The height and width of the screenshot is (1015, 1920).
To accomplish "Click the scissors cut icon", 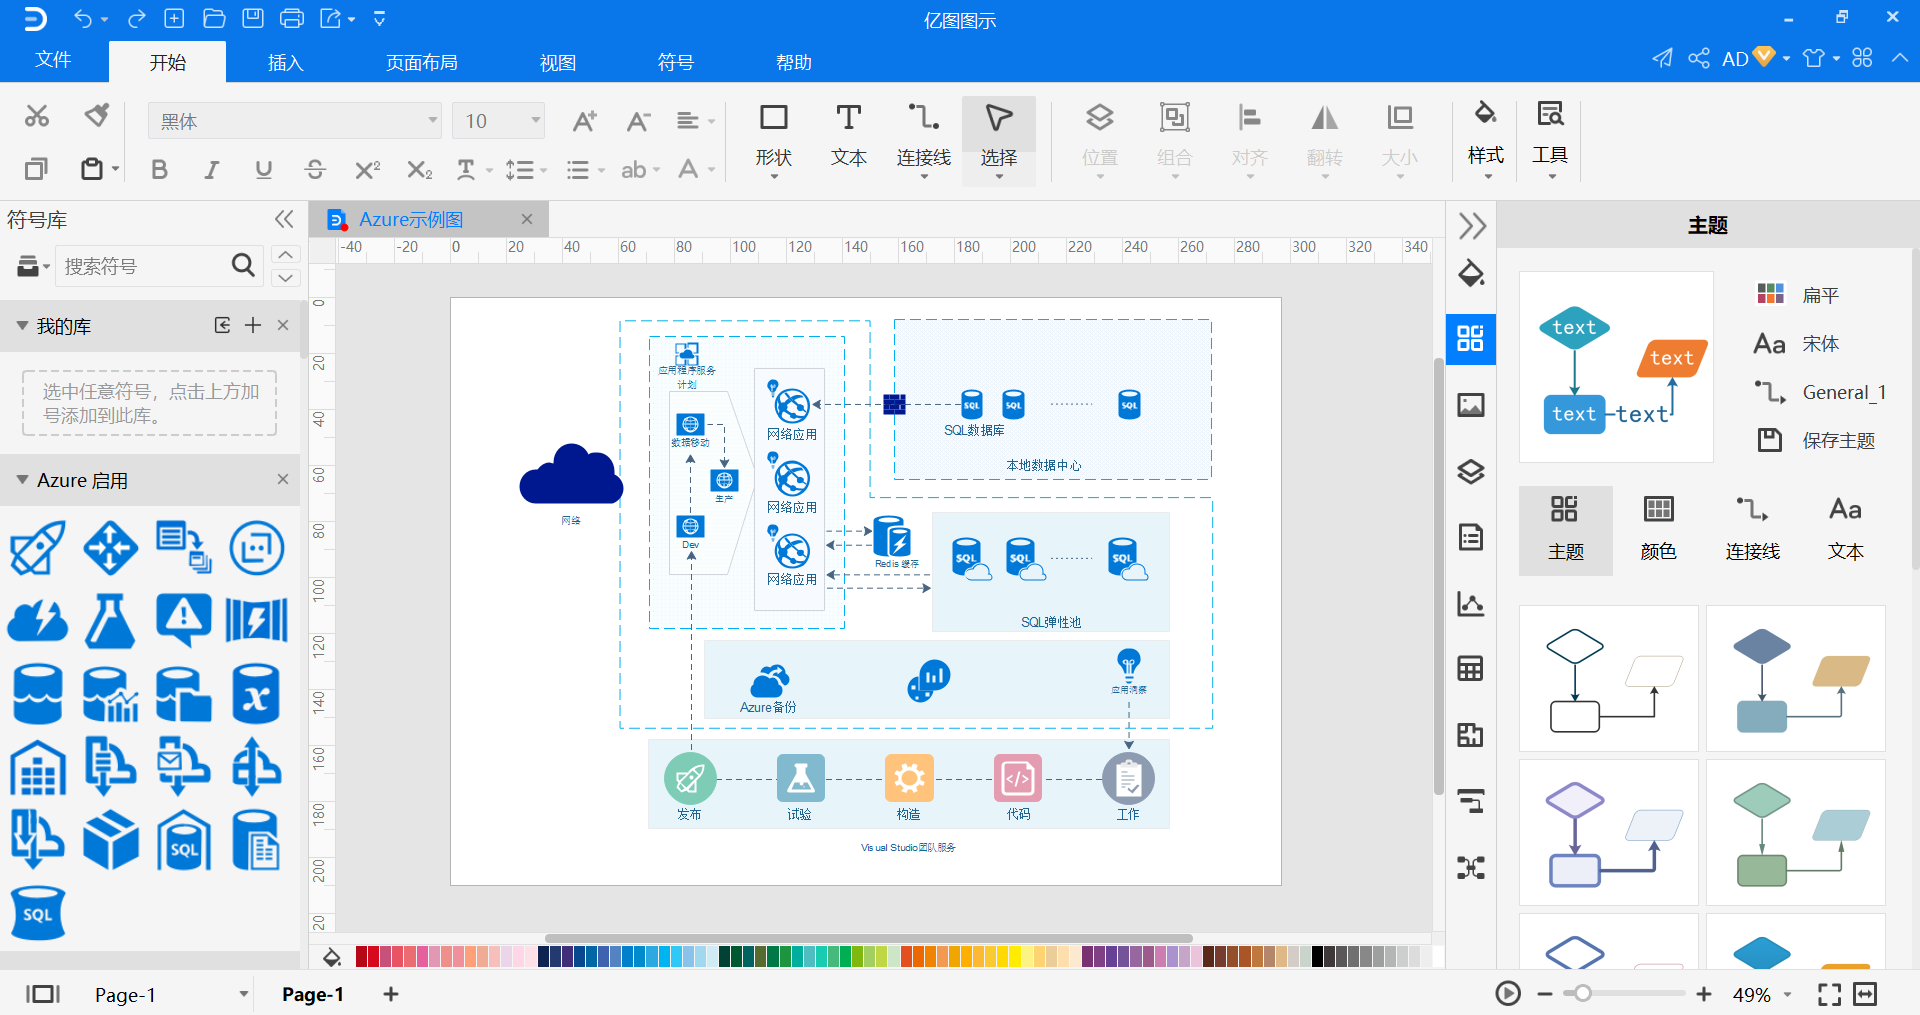I will coord(37,116).
